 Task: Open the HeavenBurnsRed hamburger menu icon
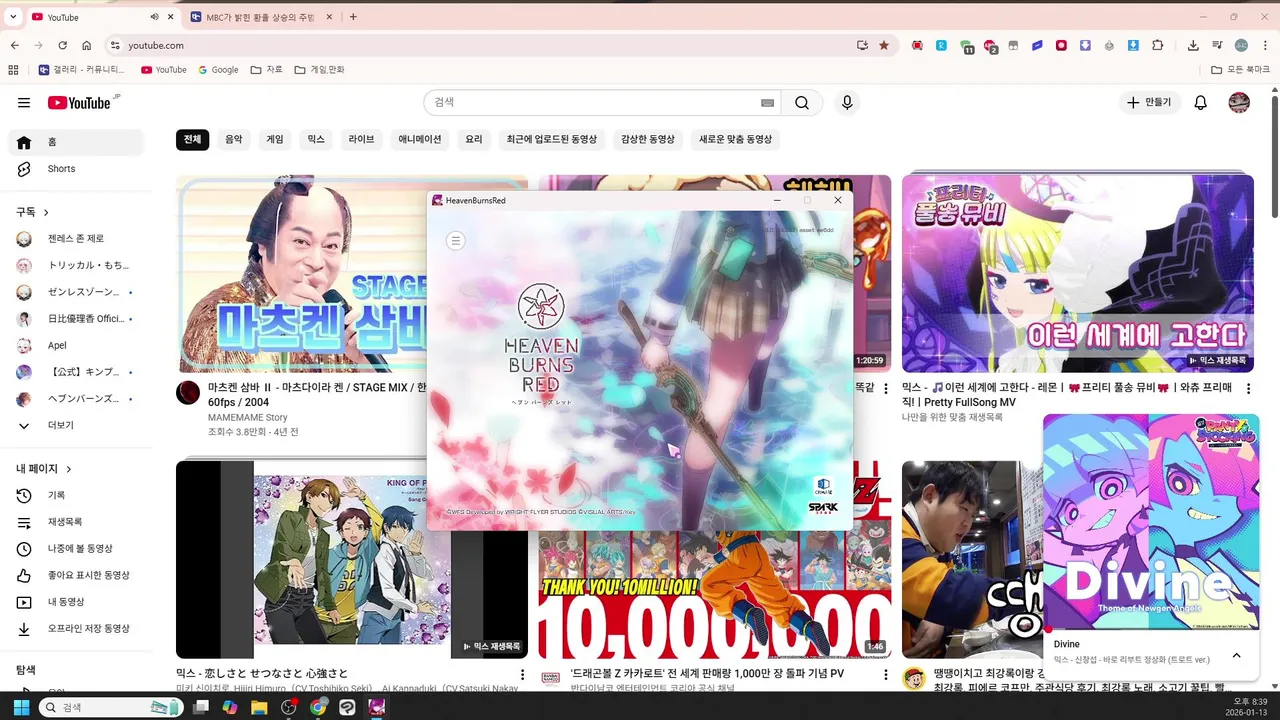[455, 240]
